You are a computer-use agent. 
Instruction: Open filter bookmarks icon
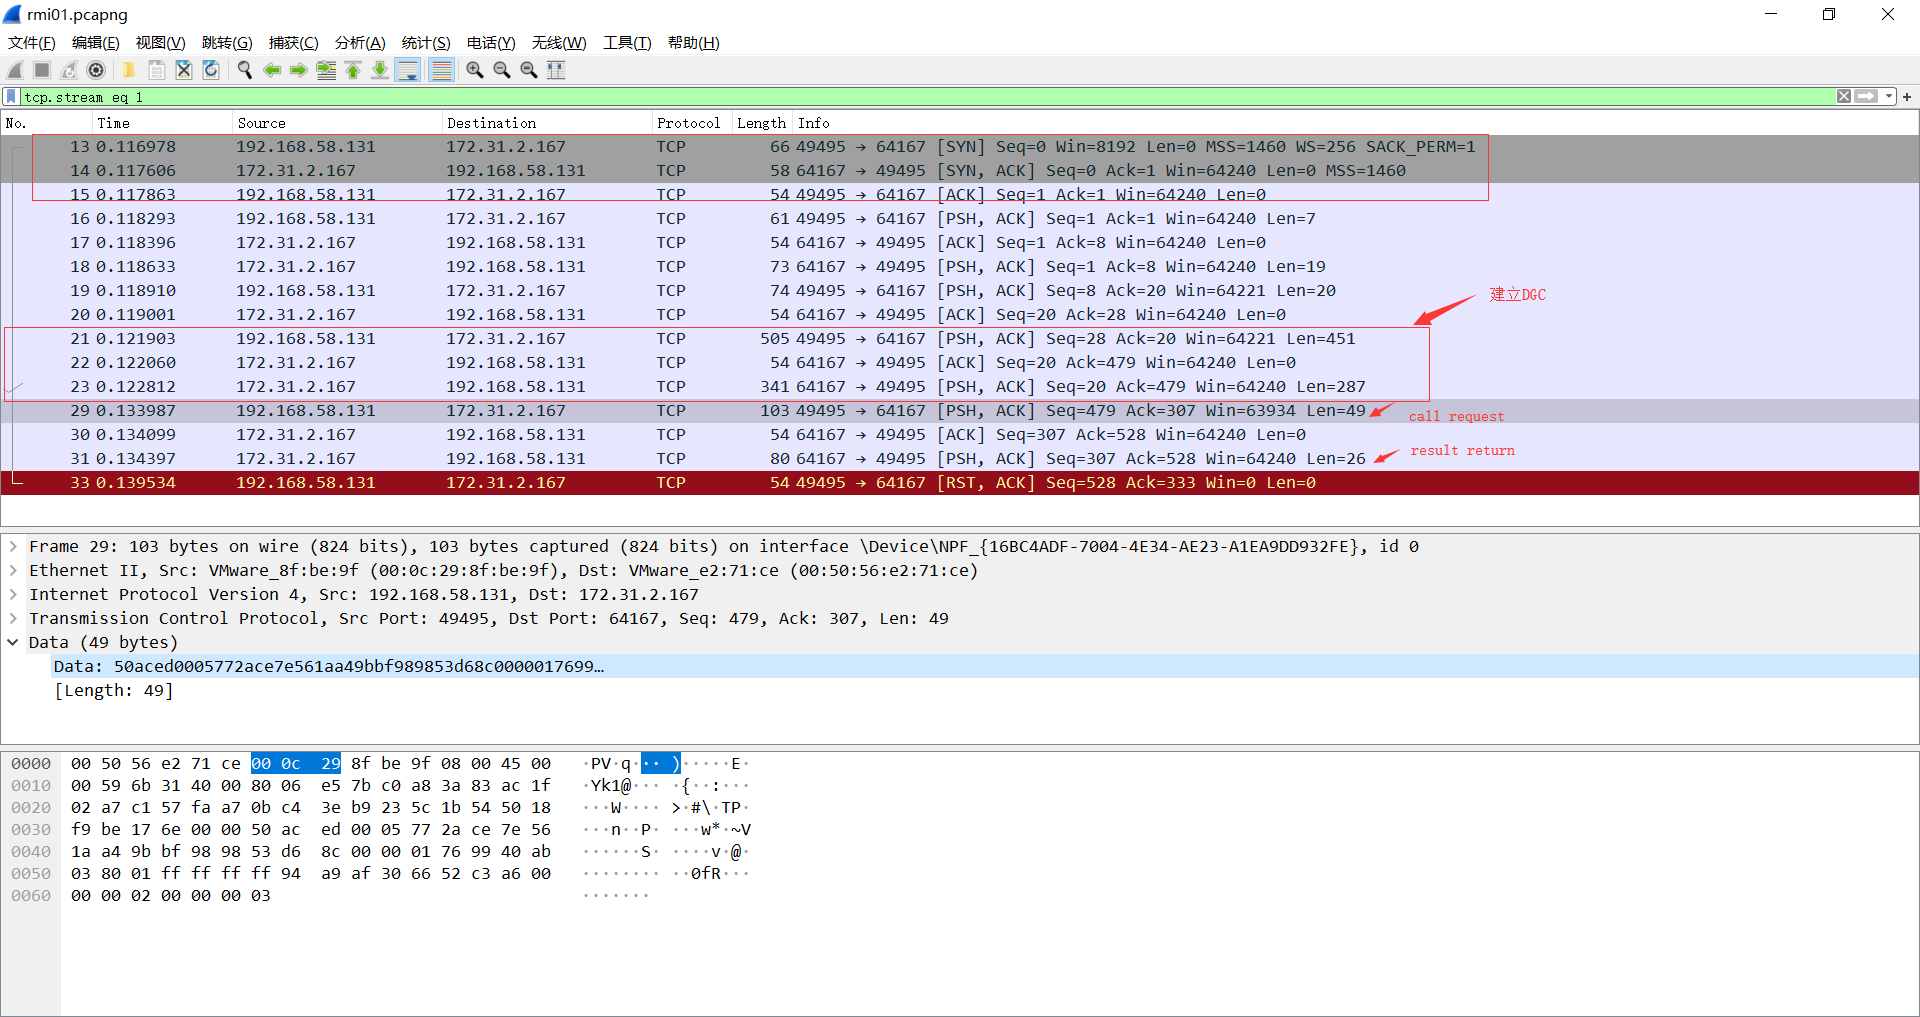point(11,97)
